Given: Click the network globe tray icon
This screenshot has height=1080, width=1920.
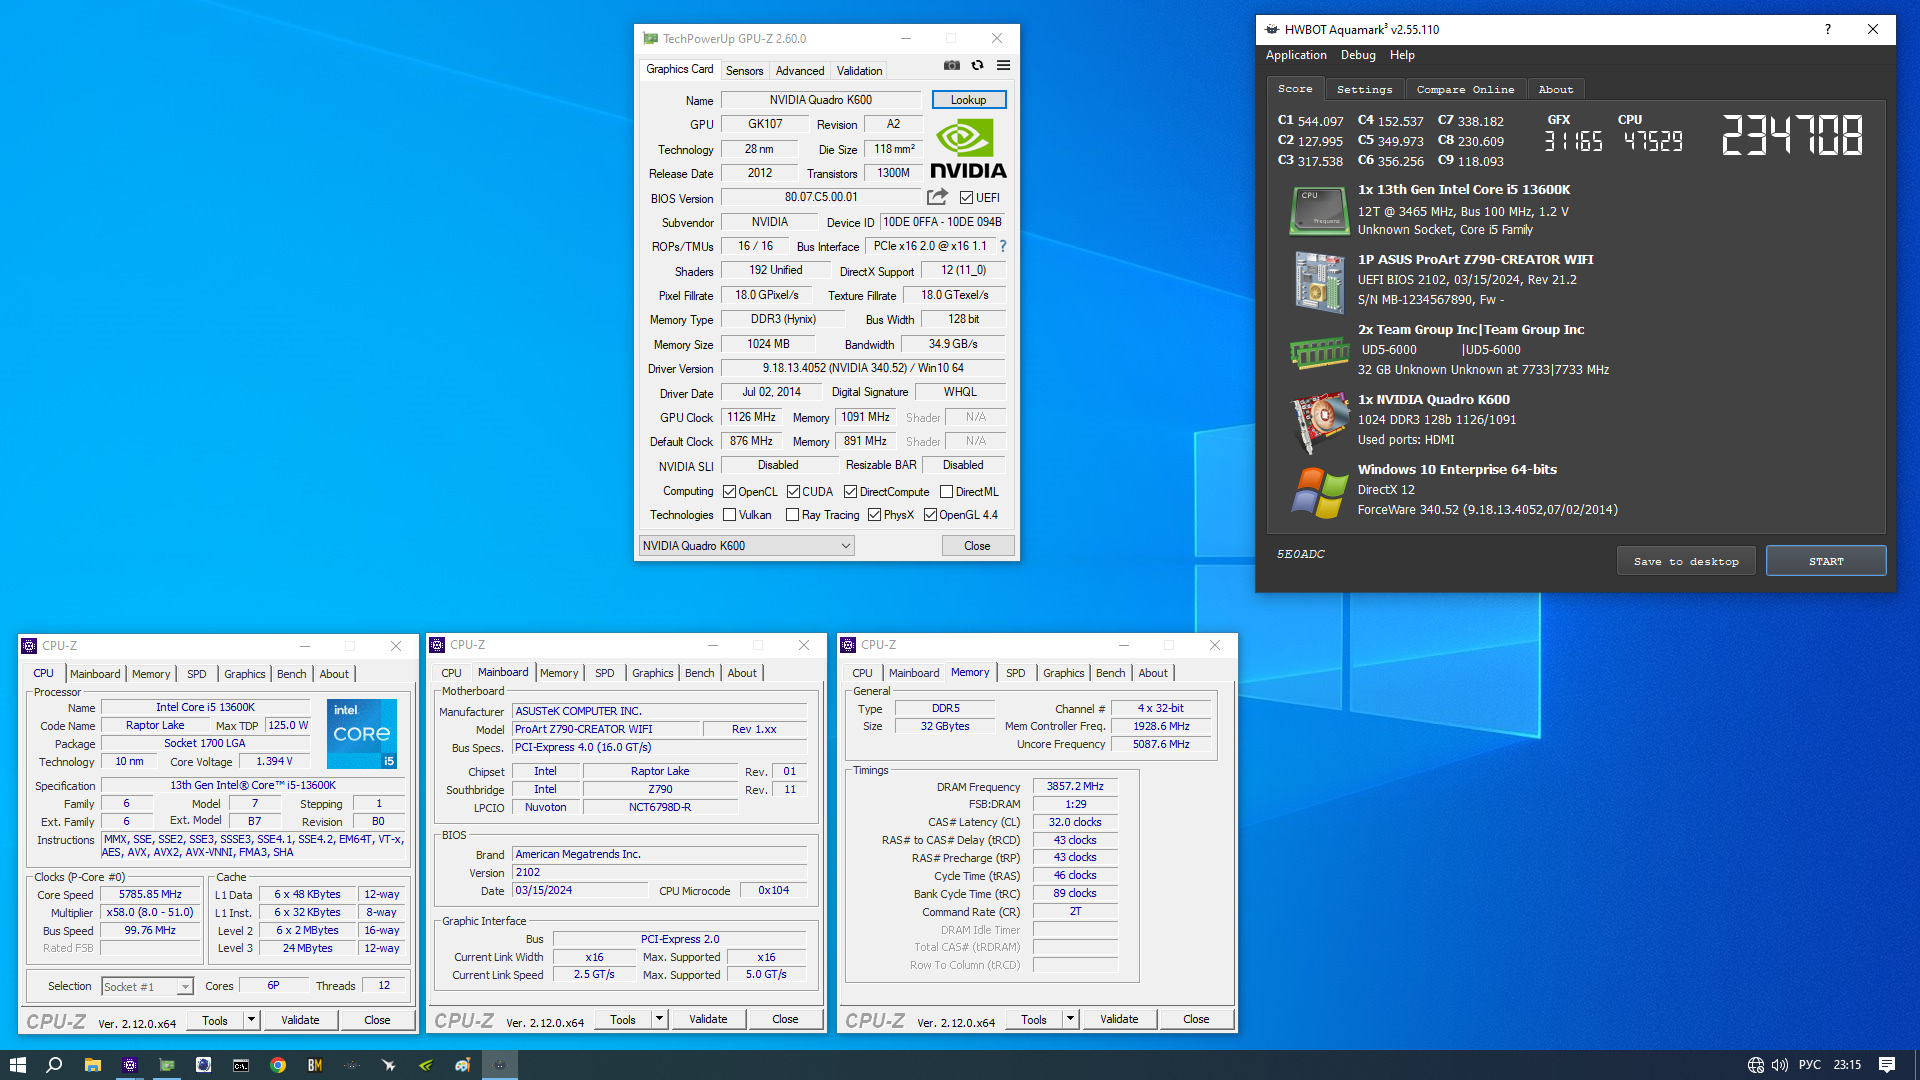Looking at the screenshot, I should coord(1756,1065).
